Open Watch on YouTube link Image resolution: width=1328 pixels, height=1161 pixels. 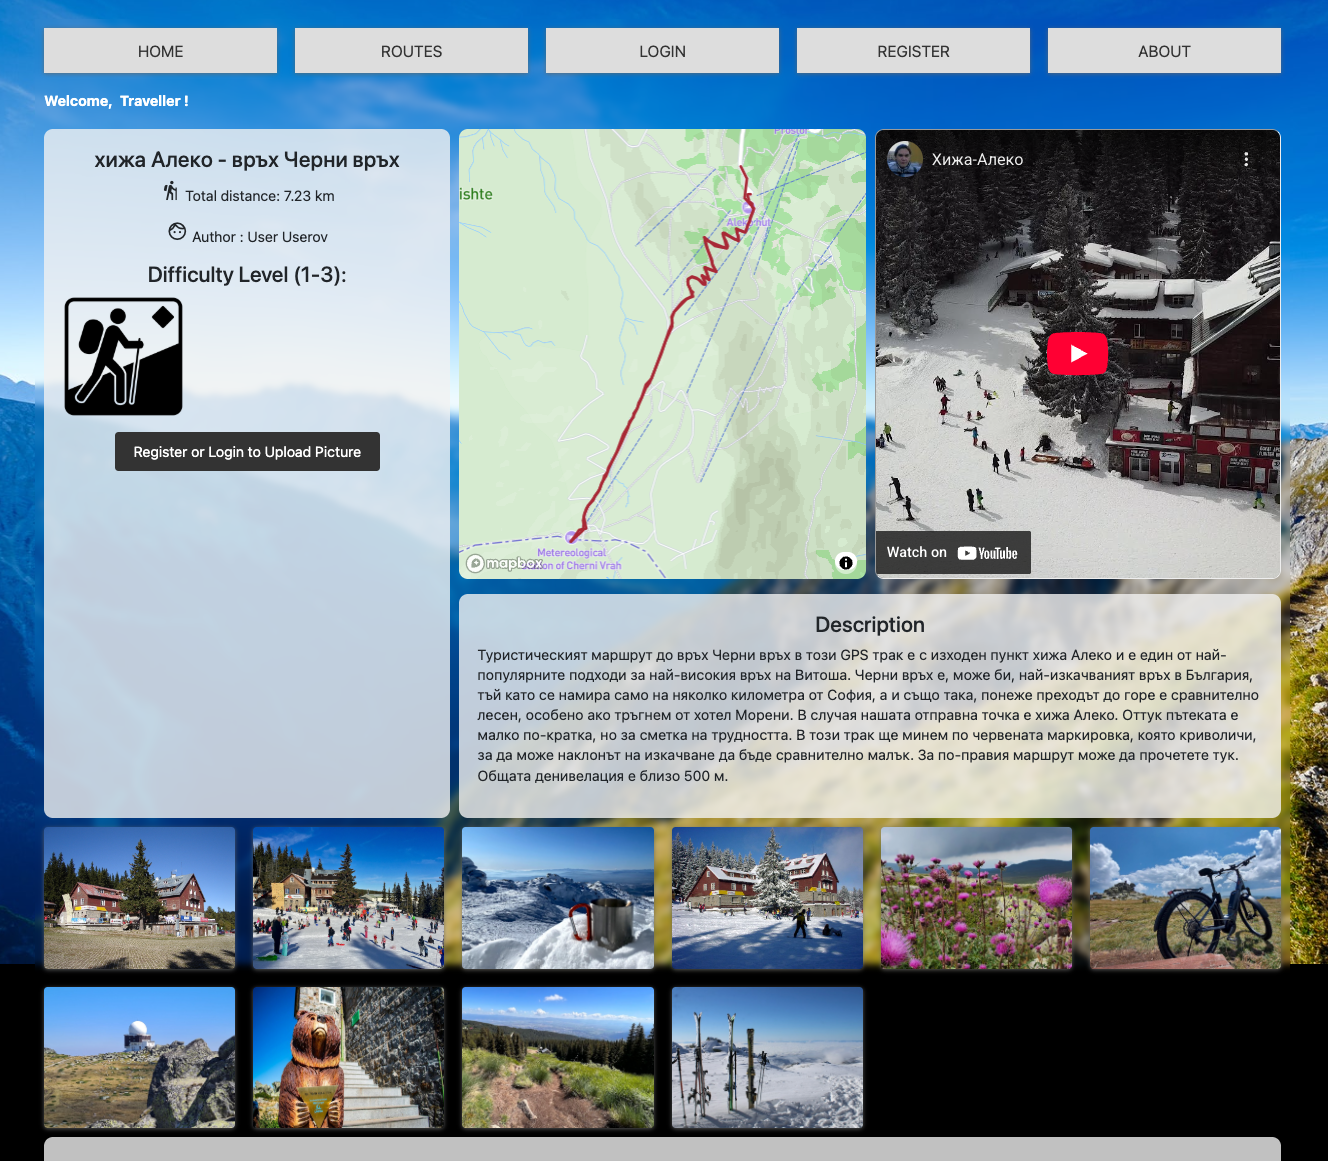953,552
